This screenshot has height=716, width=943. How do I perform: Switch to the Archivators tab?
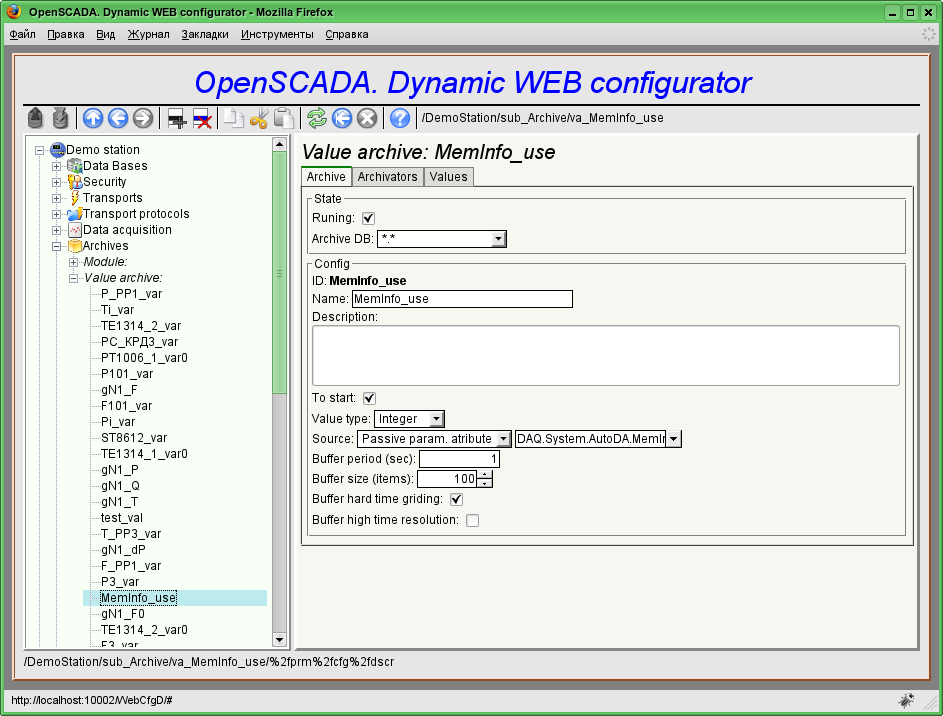(387, 177)
